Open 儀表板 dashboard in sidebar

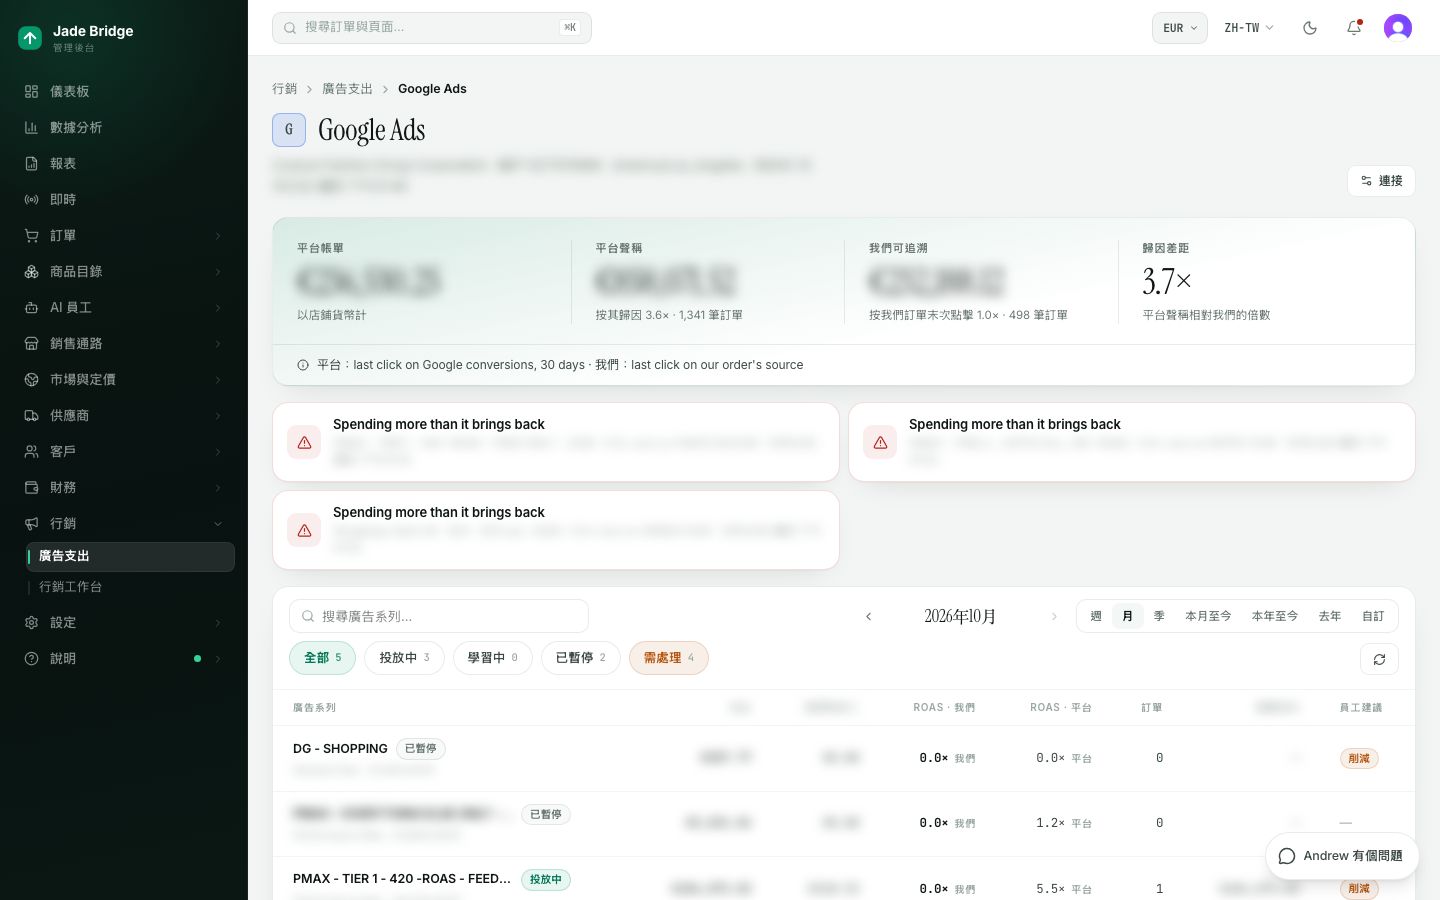click(x=124, y=91)
